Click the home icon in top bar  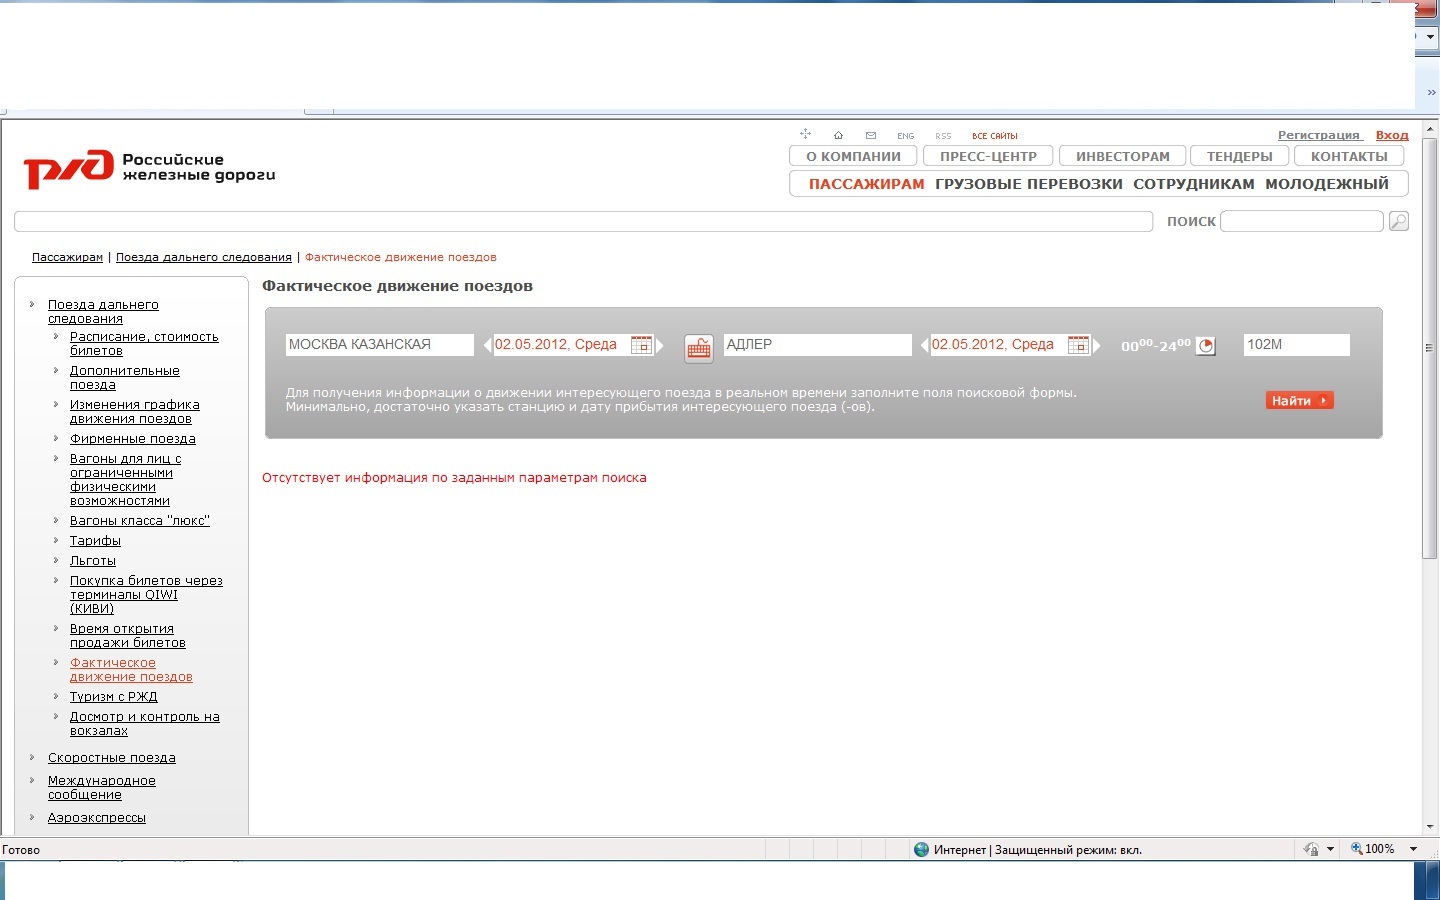click(x=838, y=135)
